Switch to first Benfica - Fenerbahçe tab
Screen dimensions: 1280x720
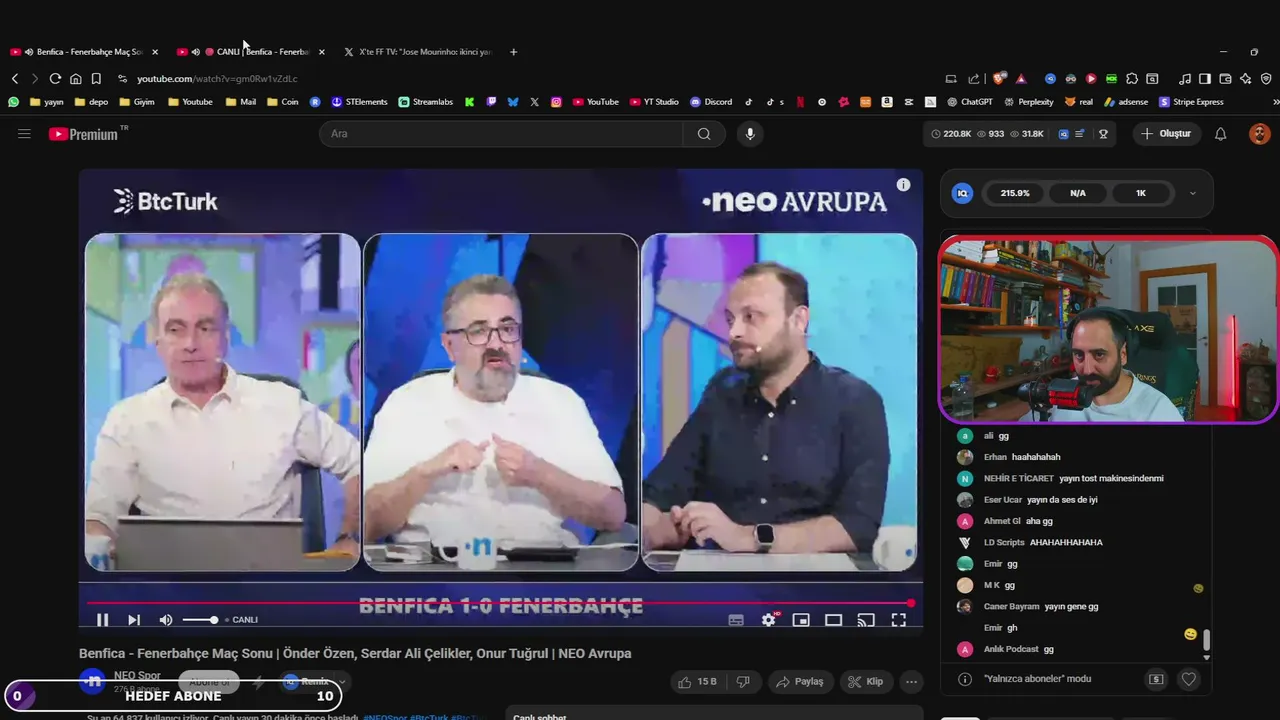(85, 51)
